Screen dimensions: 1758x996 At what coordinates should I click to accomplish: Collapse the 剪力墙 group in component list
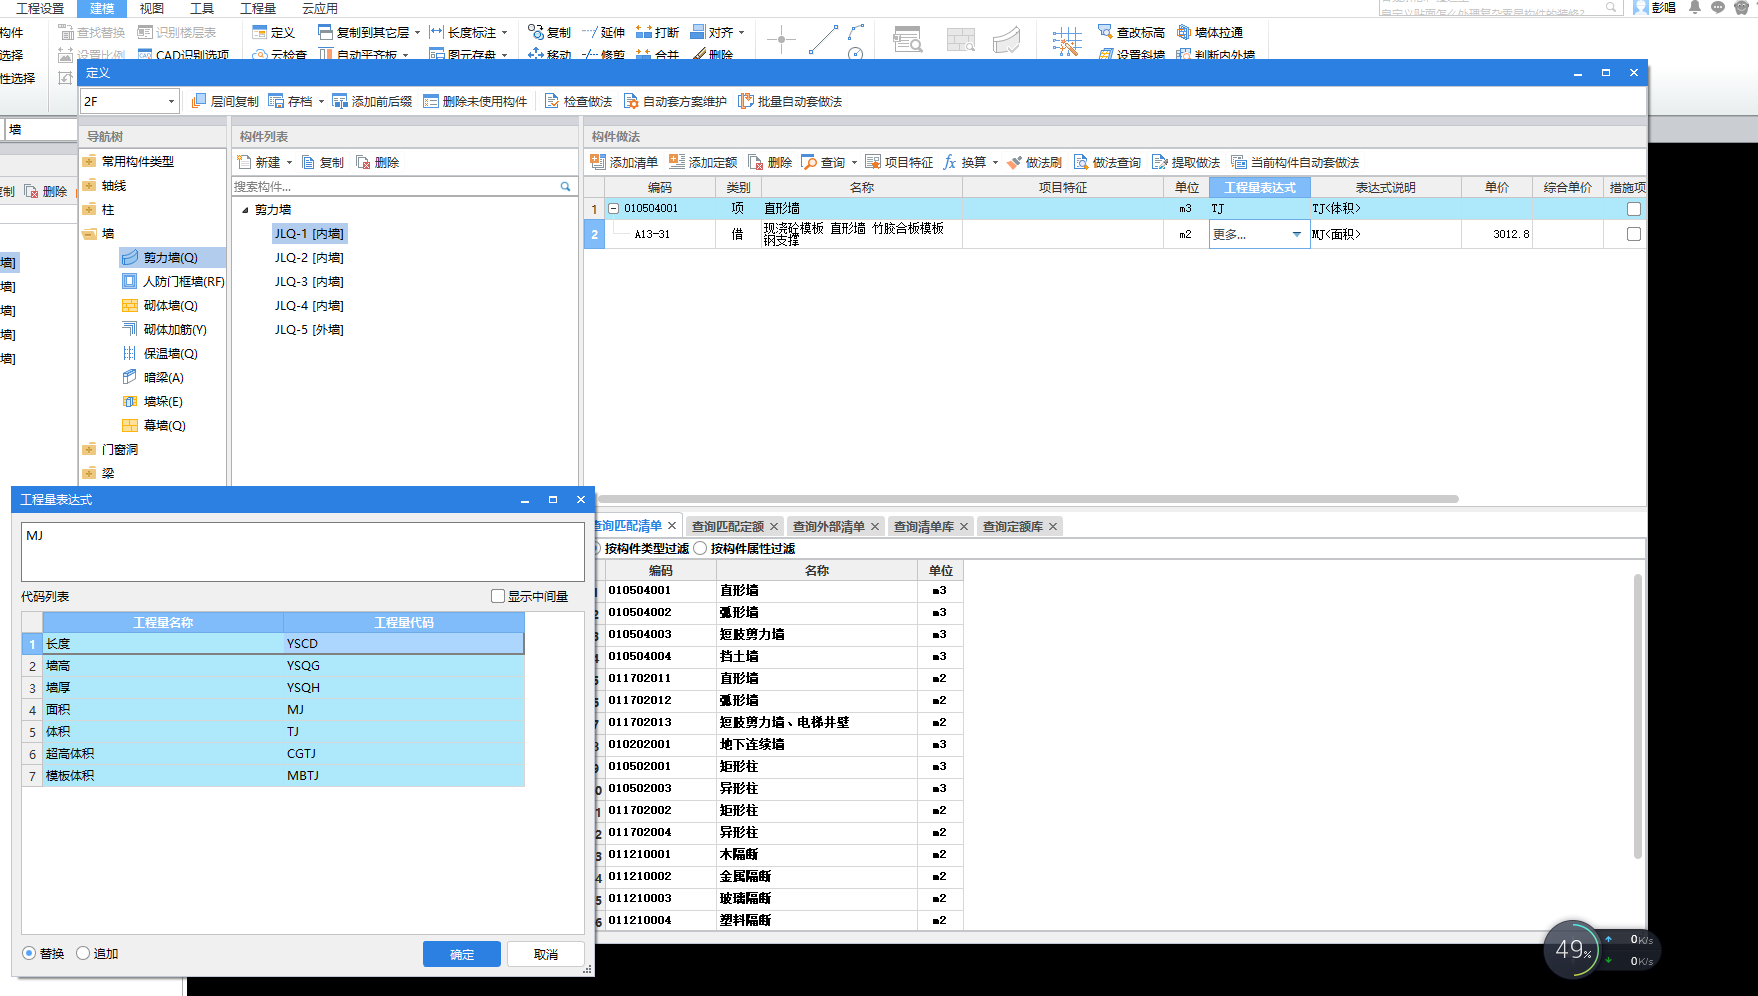pyautogui.click(x=245, y=210)
